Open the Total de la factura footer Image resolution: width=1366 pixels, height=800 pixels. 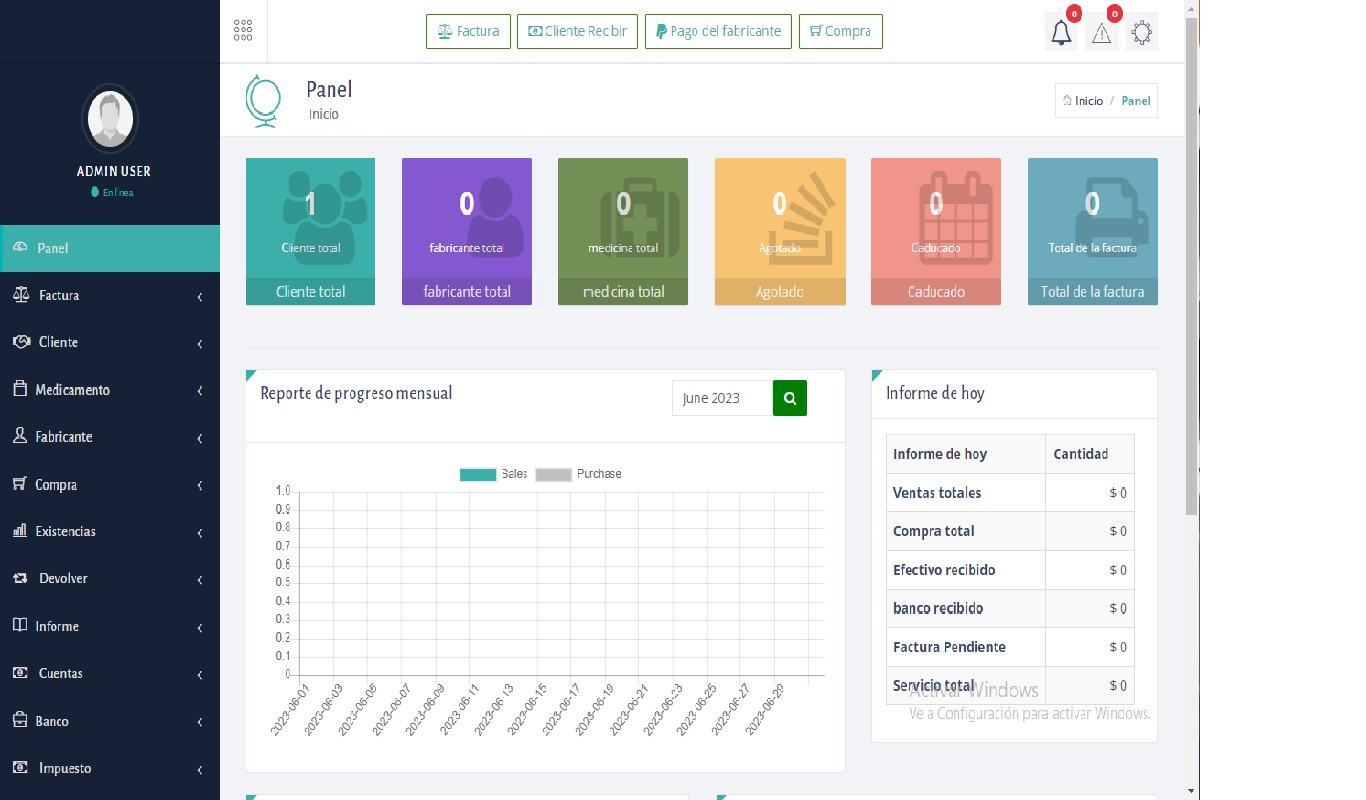pos(1093,291)
